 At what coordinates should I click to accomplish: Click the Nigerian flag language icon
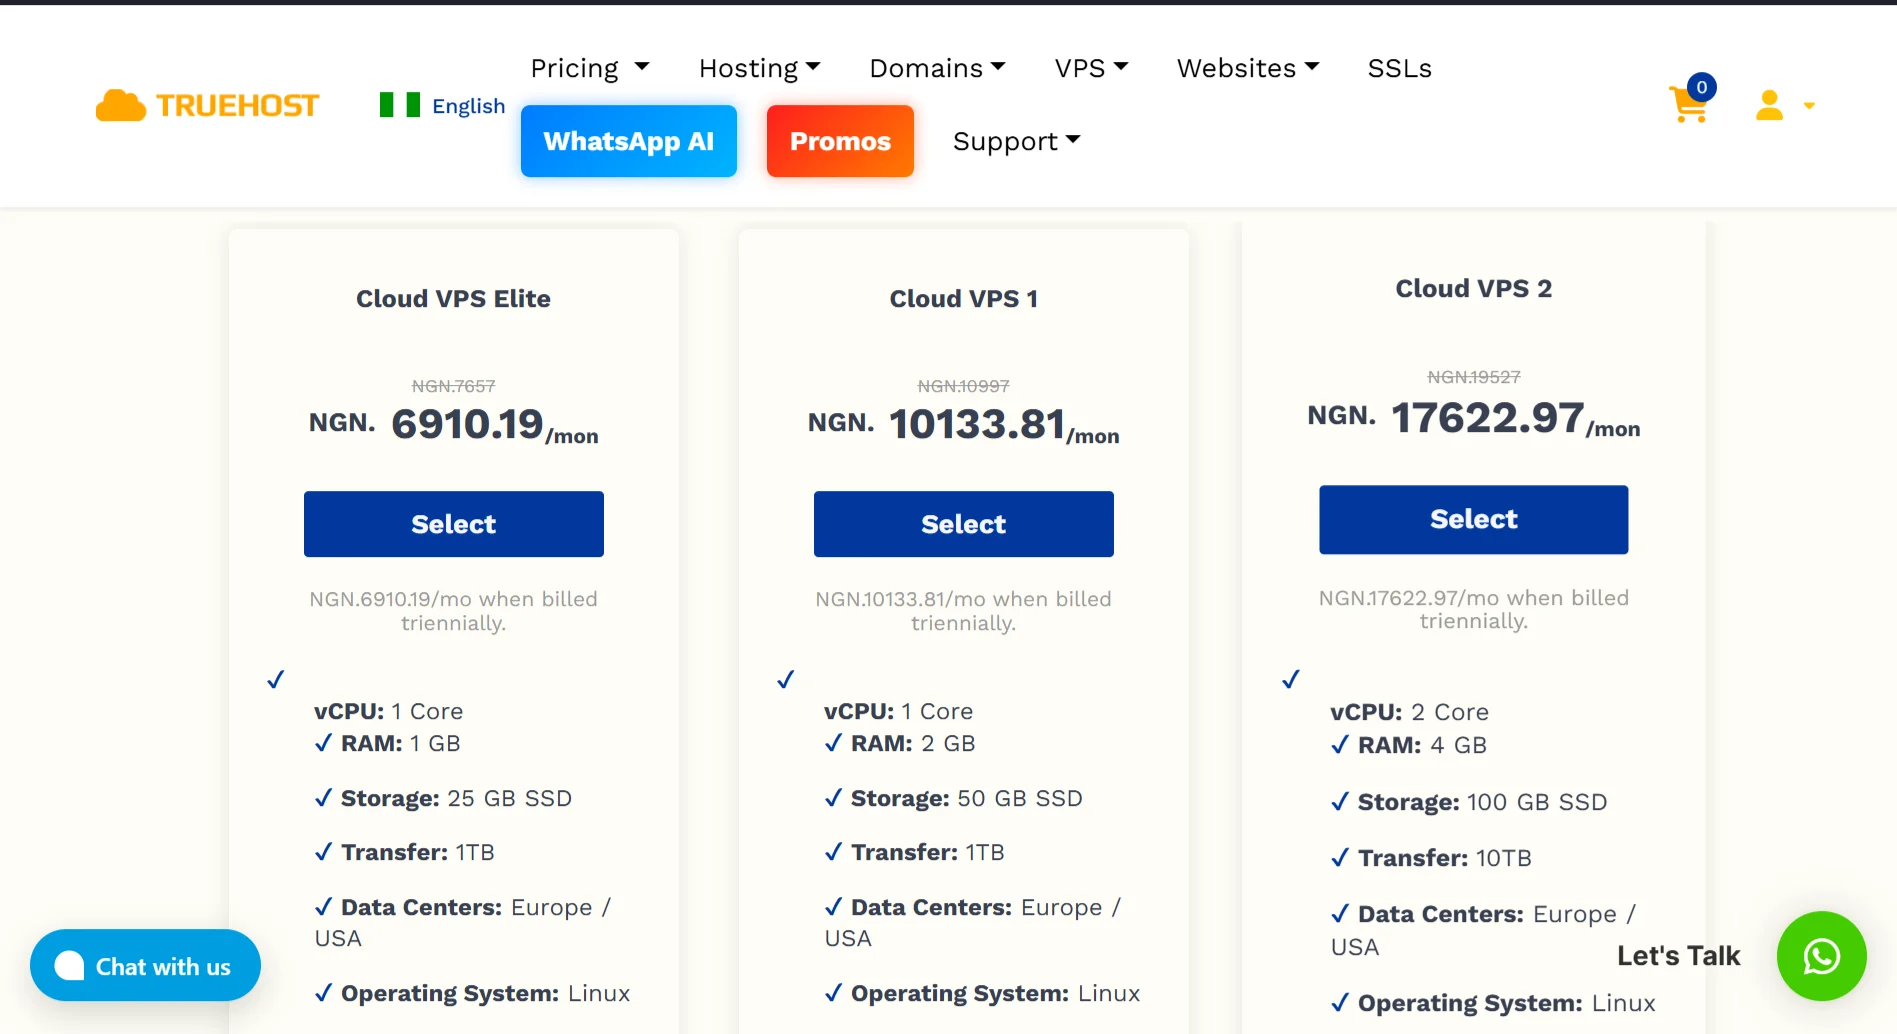[x=399, y=105]
